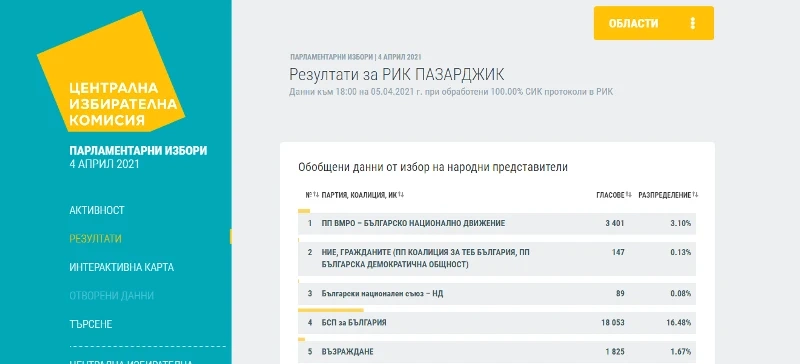Open the ОТВОРЕНИ ДАННИ menu entry
The image size is (800, 364).
(112, 296)
